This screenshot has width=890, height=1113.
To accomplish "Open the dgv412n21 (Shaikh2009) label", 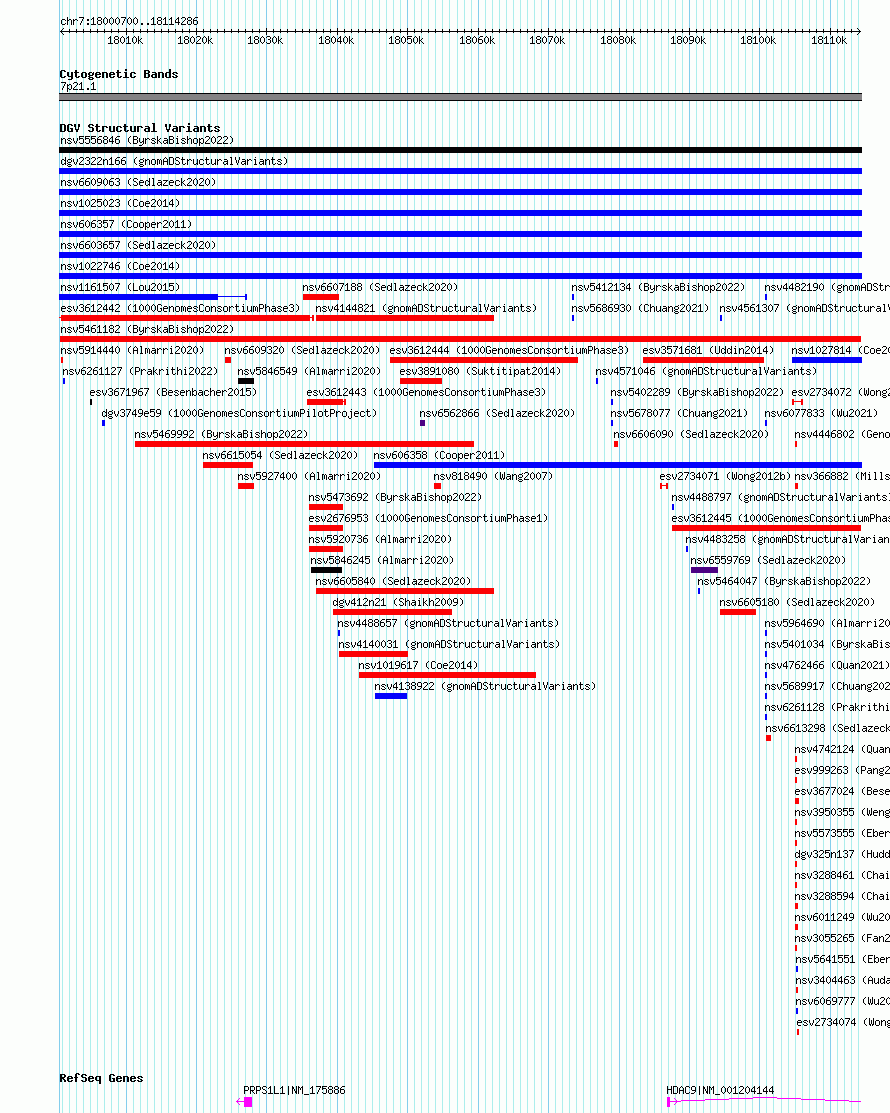I will tap(398, 603).
